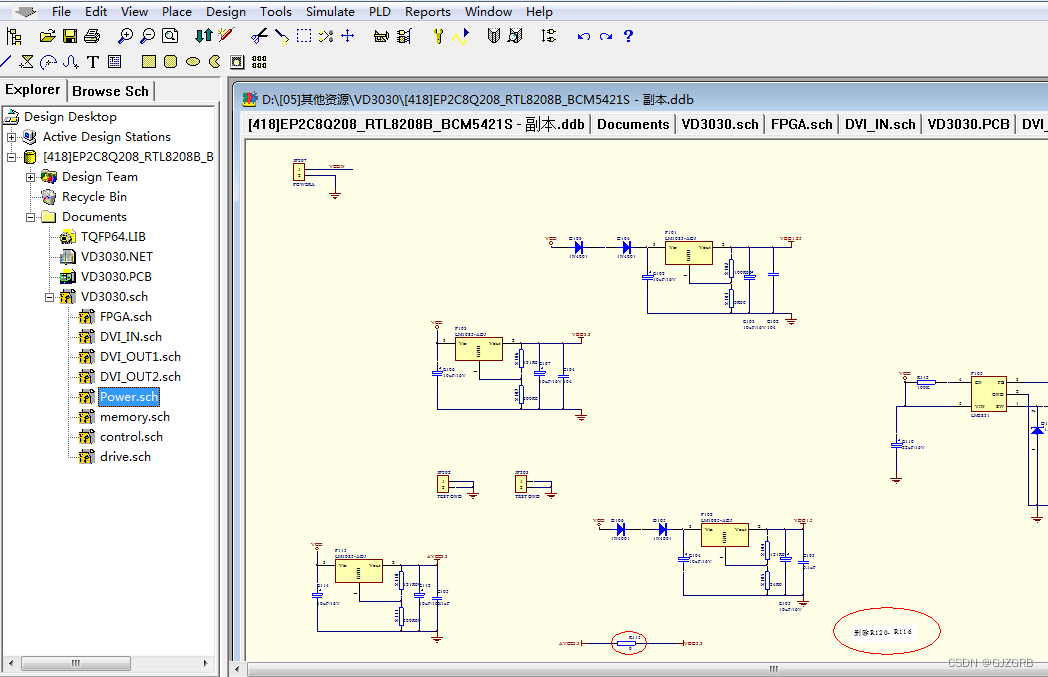The height and width of the screenshot is (677, 1048).
Task: Open the Recycle Bin in Explorer
Action: pyautogui.click(x=94, y=196)
